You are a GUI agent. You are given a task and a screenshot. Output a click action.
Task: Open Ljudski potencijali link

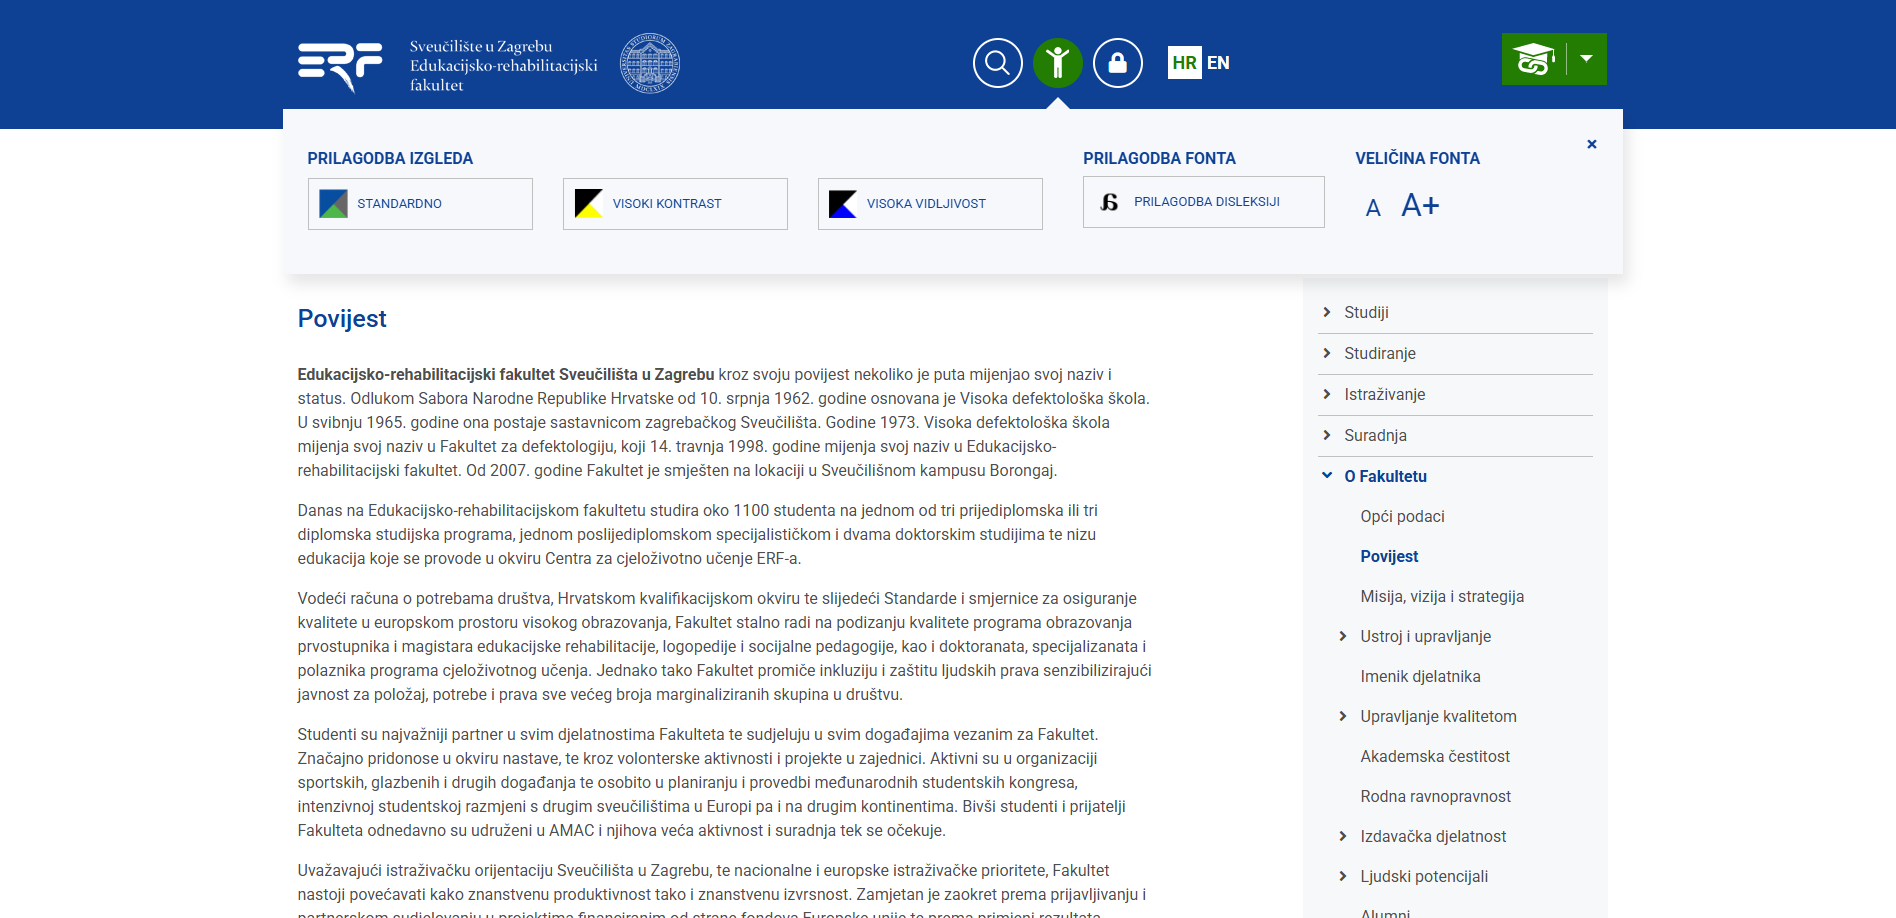(x=1424, y=876)
